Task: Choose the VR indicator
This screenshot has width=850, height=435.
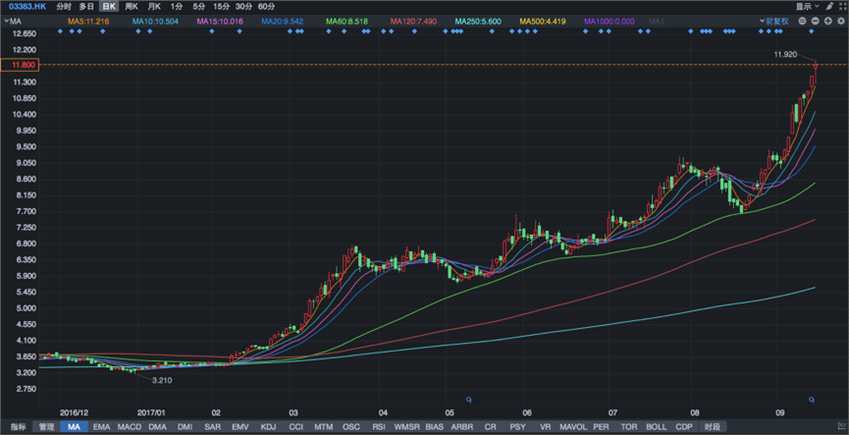Action: (545, 427)
